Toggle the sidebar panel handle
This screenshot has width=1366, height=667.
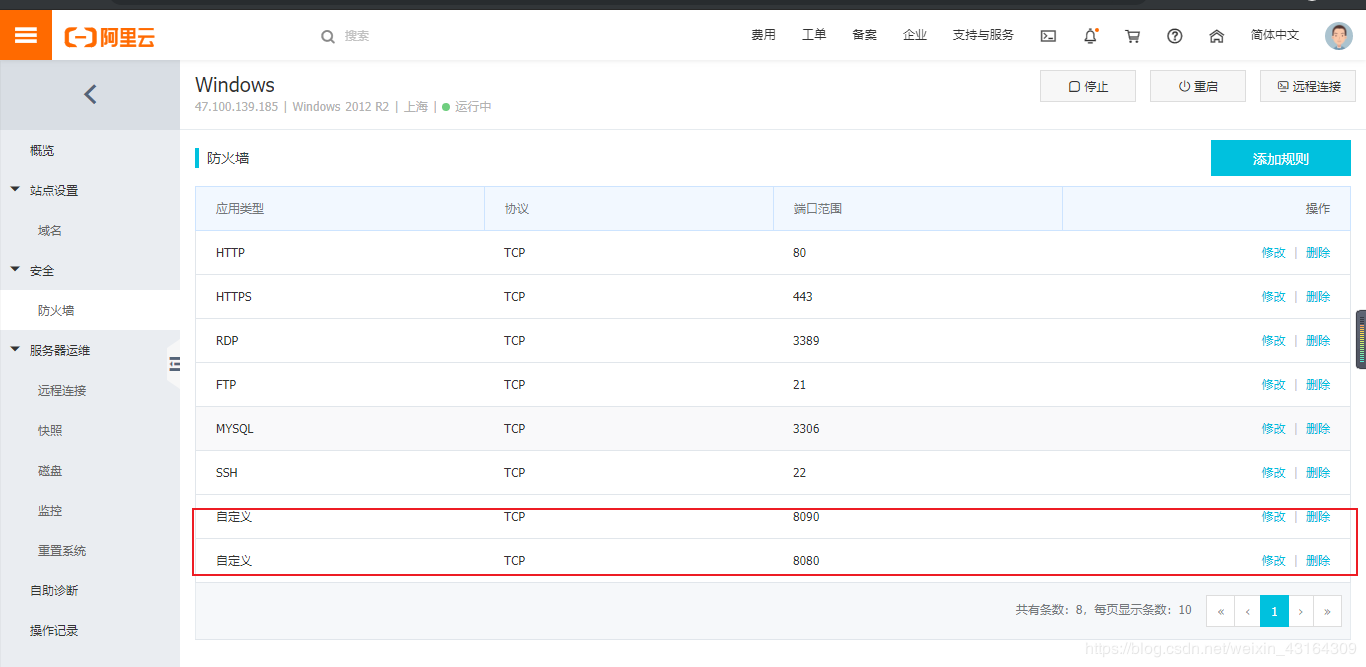pyautogui.click(x=175, y=365)
